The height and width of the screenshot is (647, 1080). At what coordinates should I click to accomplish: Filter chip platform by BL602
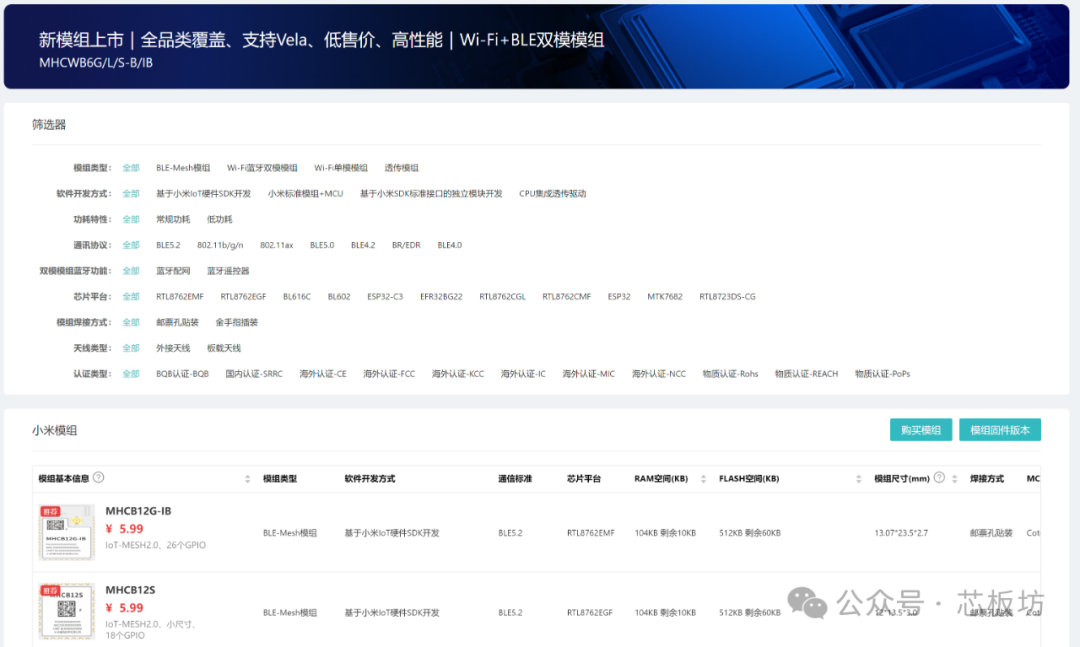point(339,296)
